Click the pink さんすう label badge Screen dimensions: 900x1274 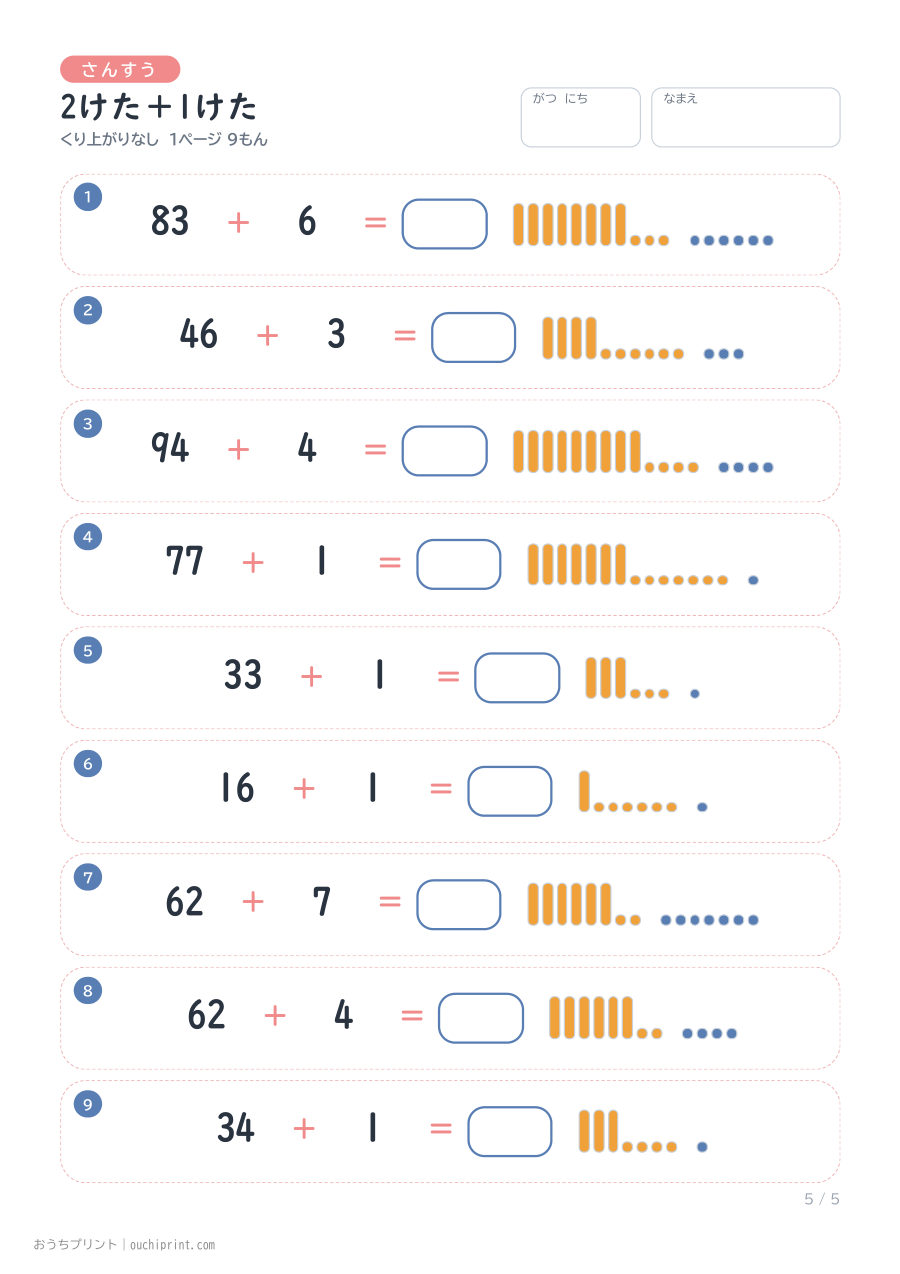[x=120, y=69]
